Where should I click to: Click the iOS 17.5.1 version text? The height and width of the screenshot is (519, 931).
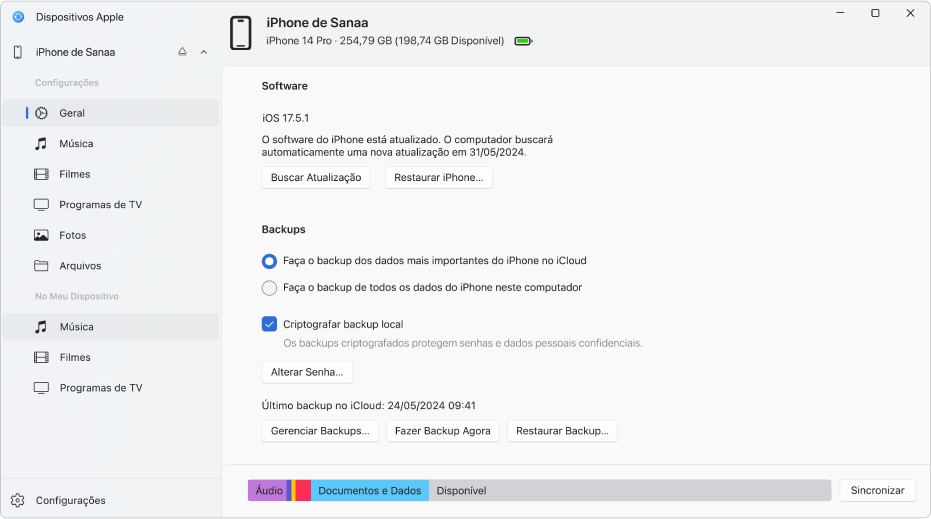coord(286,118)
